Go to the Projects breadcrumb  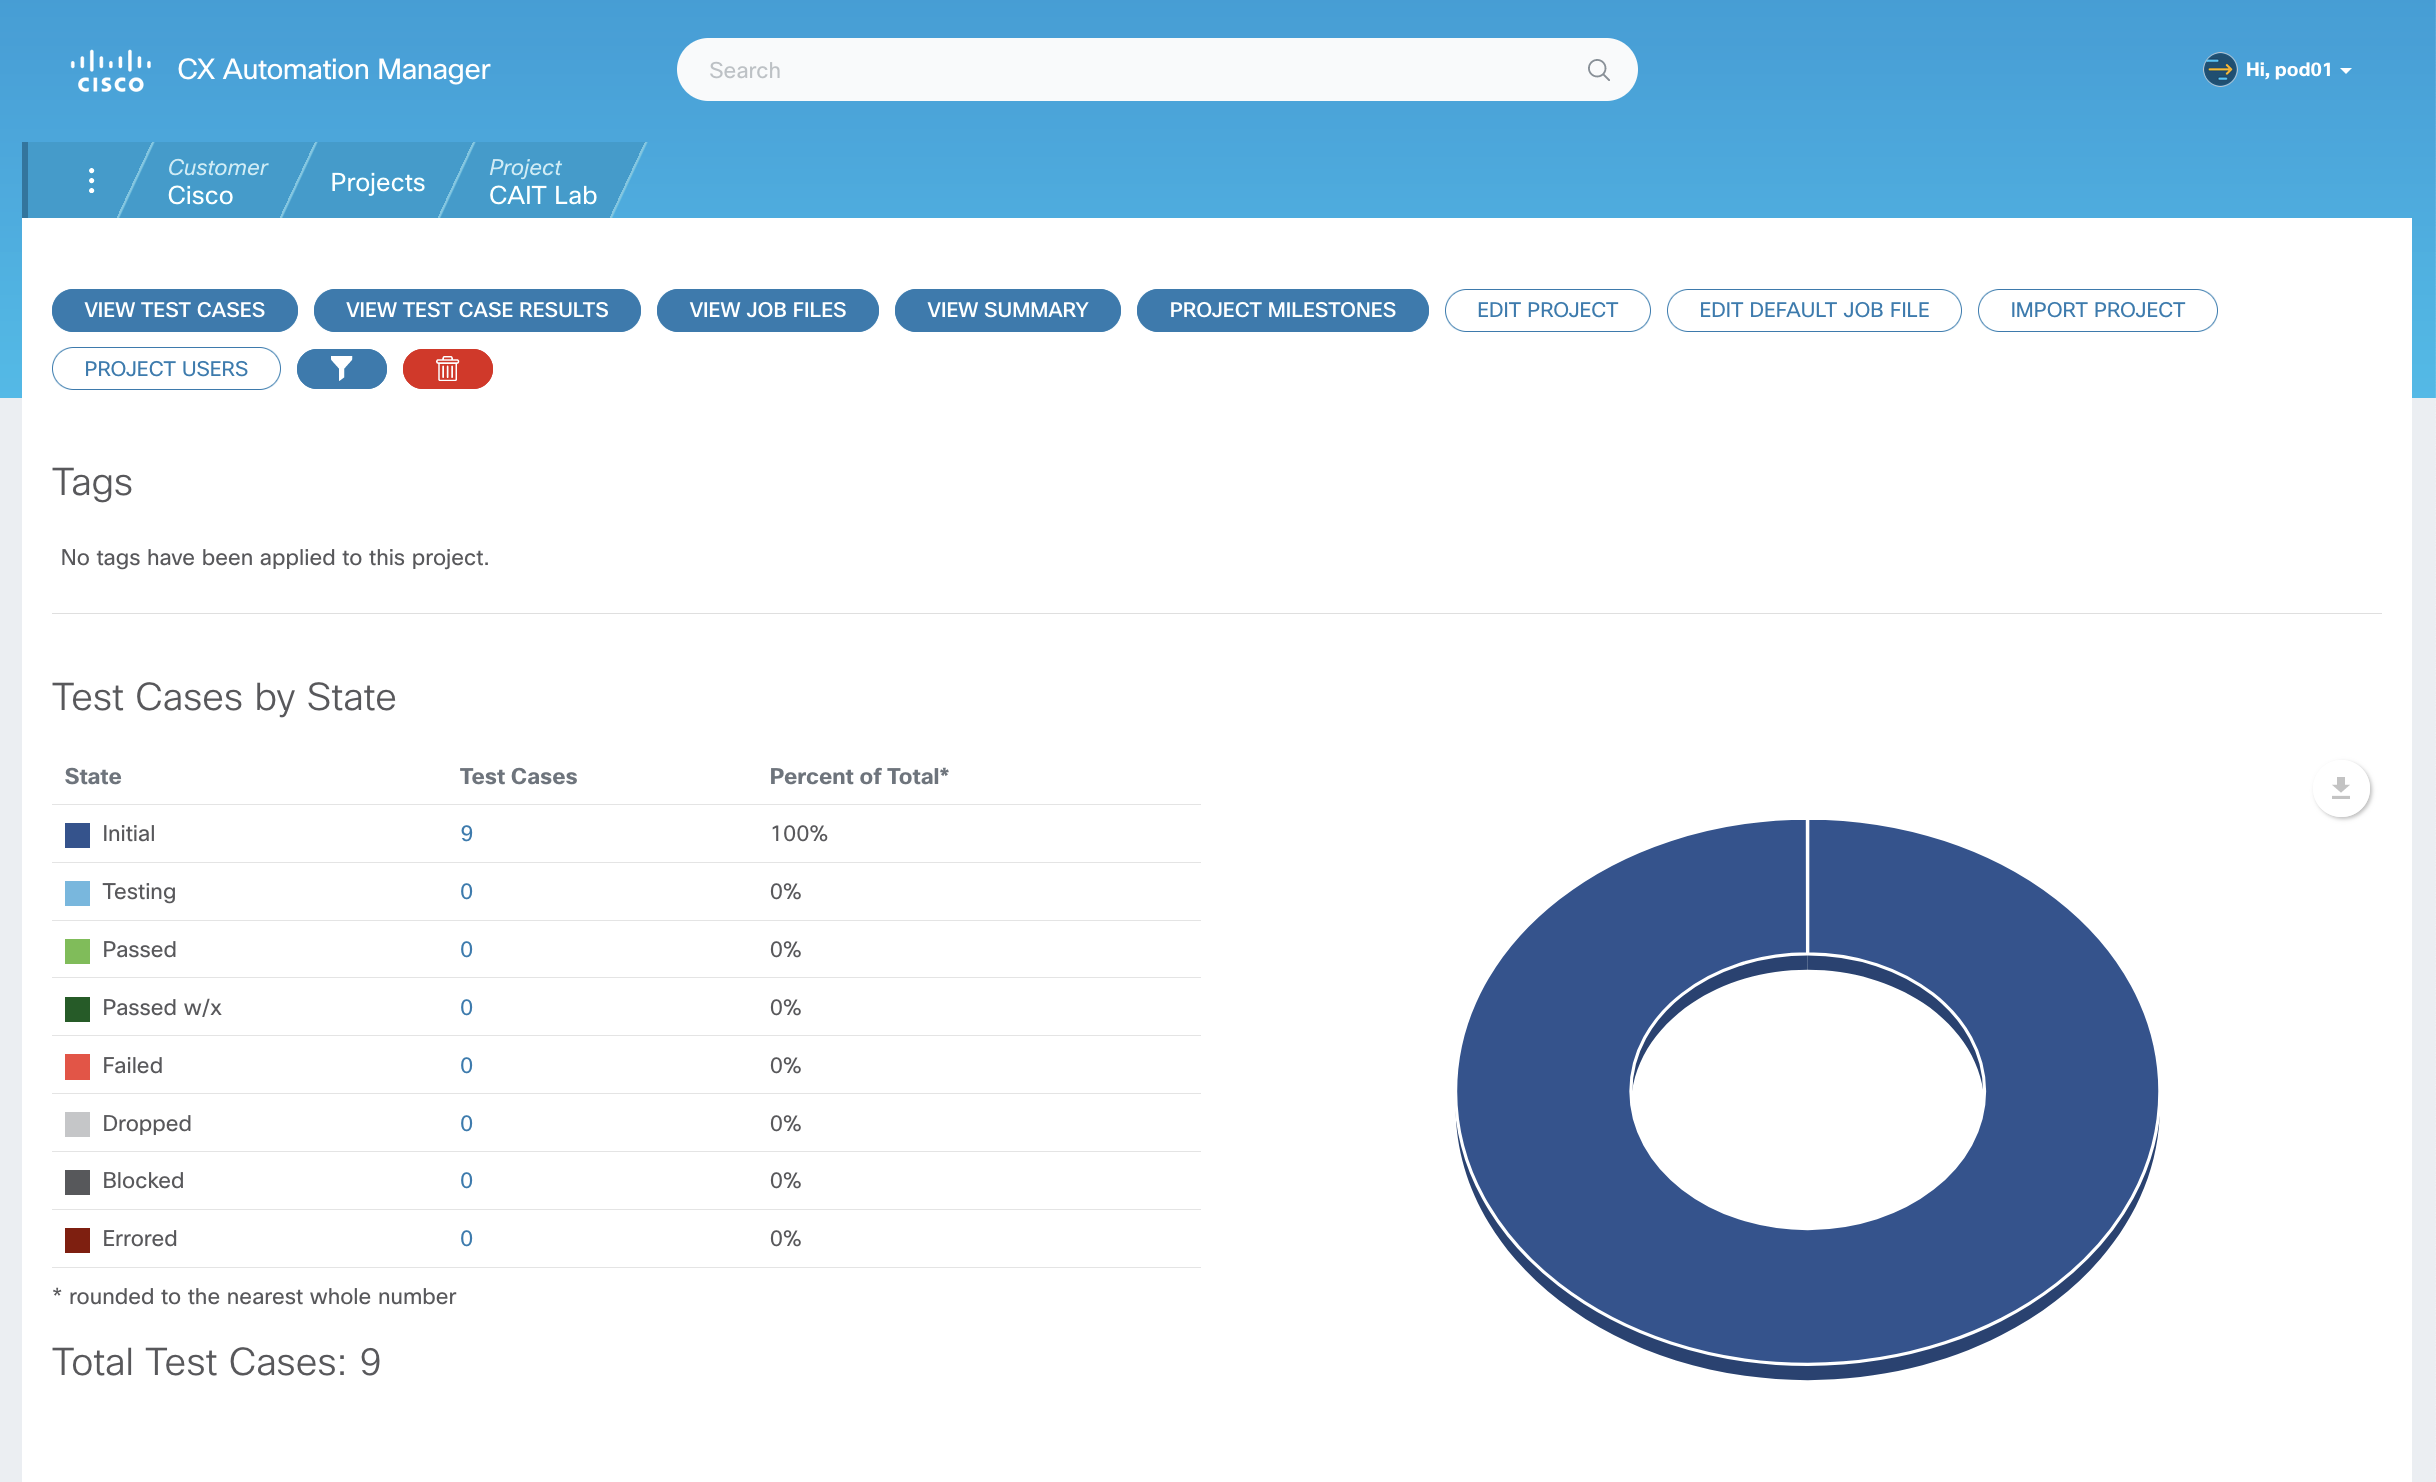click(377, 182)
